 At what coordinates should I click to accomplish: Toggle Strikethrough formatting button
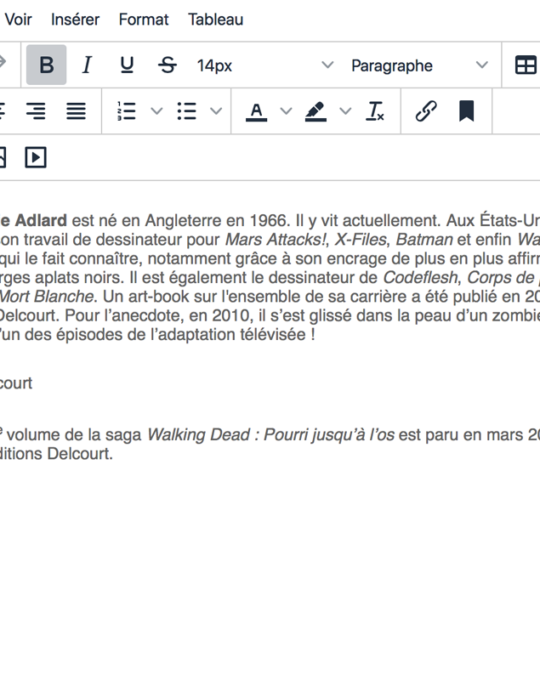(167, 65)
